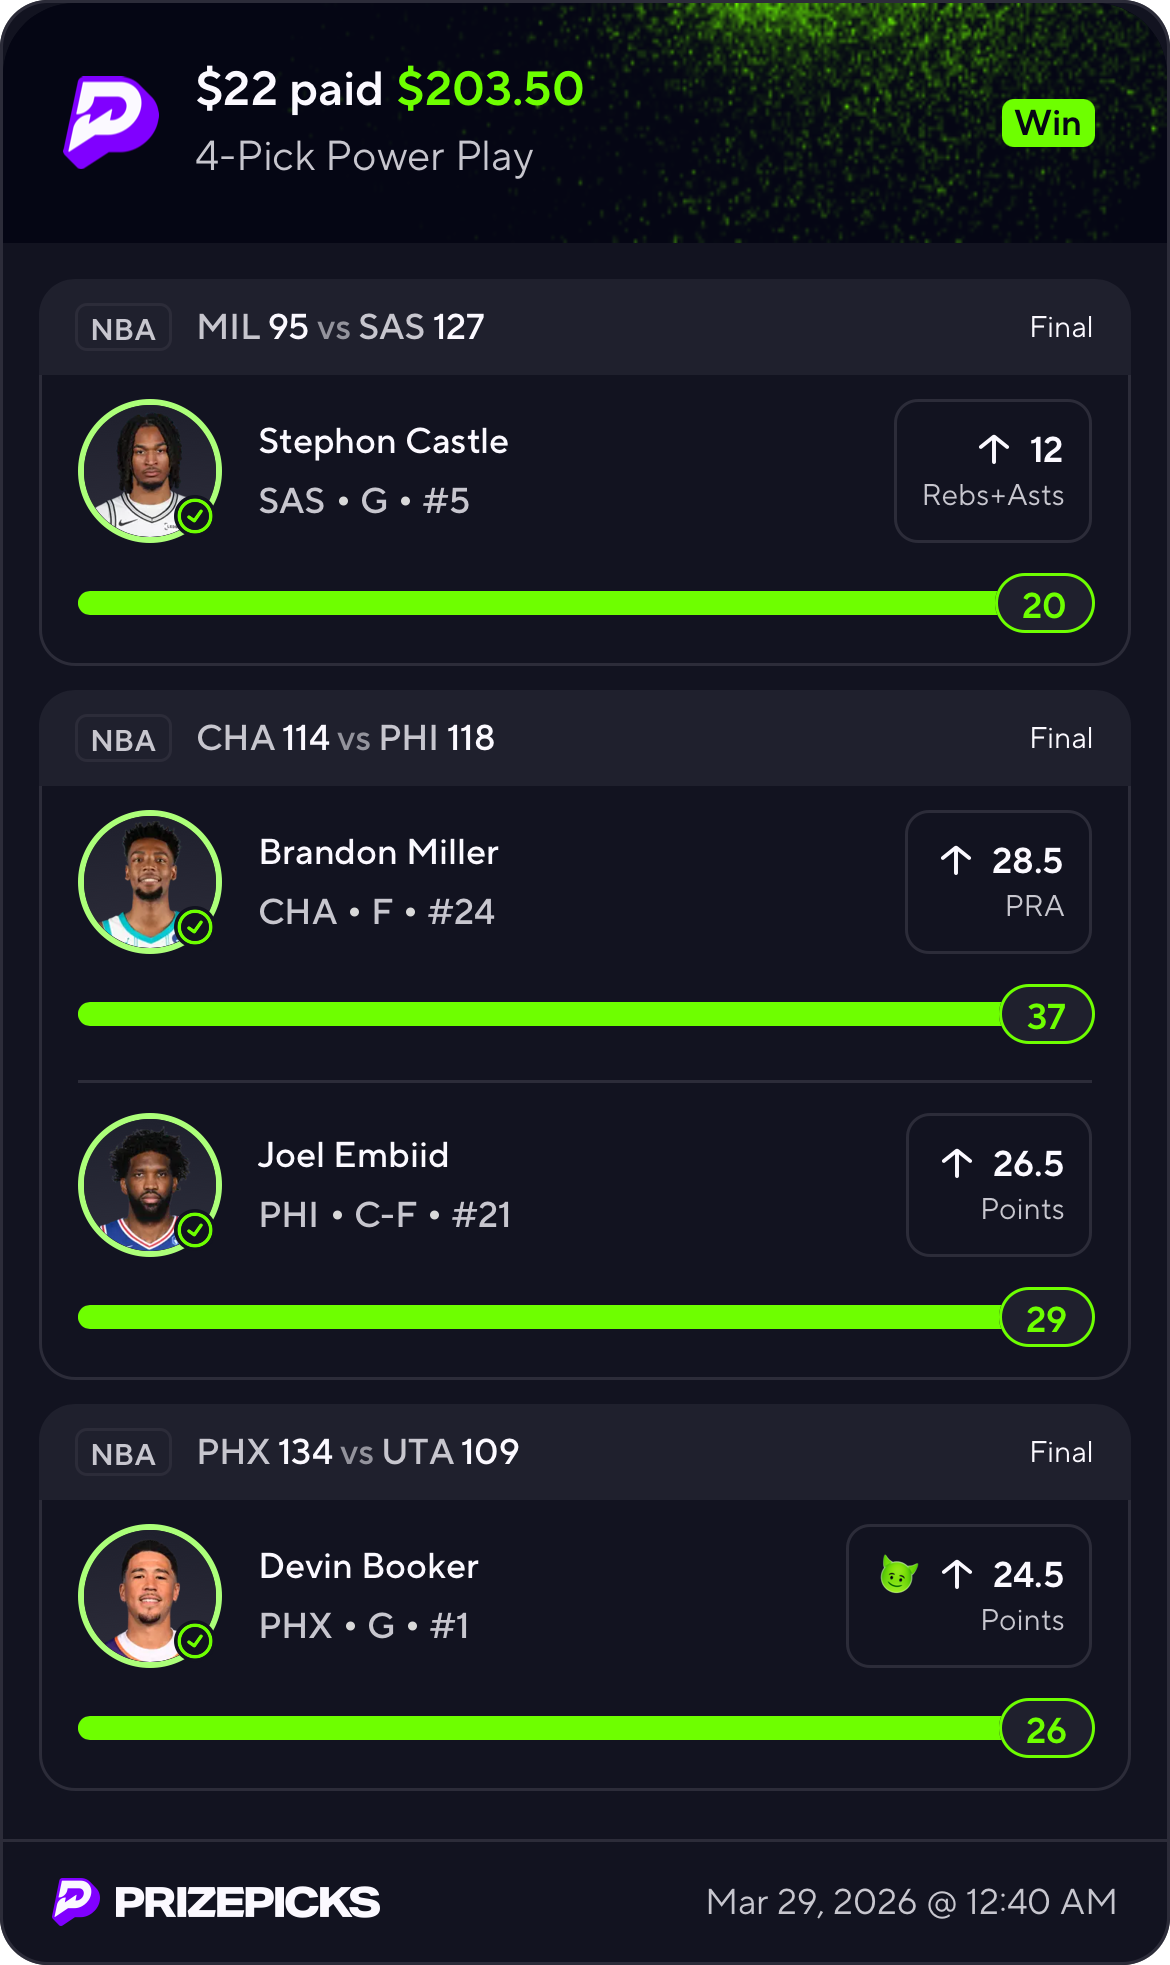The width and height of the screenshot is (1170, 1965).
Task: Click the up arrow on Castle's Rebs+Asts
Action: [x=994, y=450]
